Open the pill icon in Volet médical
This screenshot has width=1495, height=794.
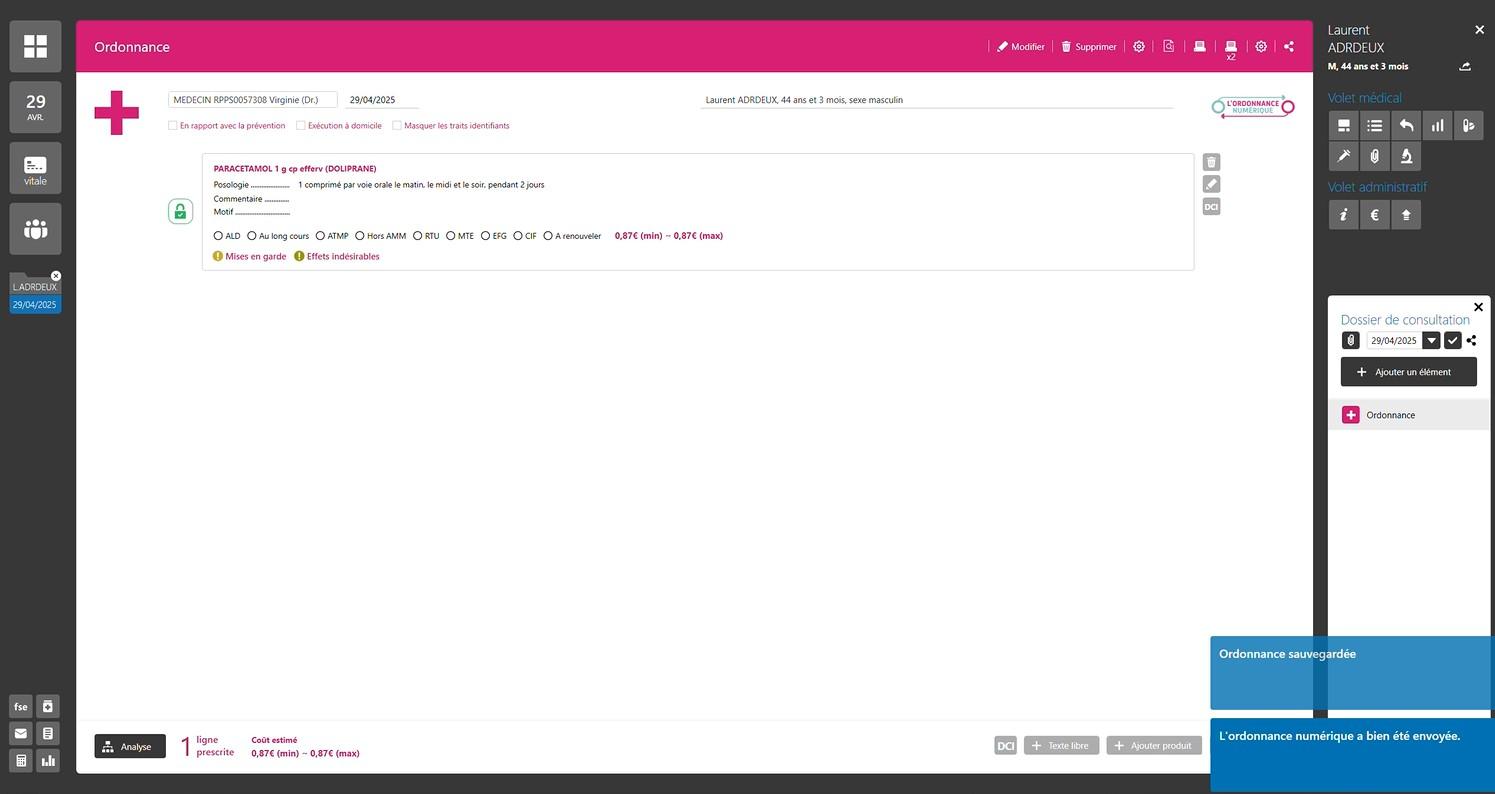(1468, 125)
